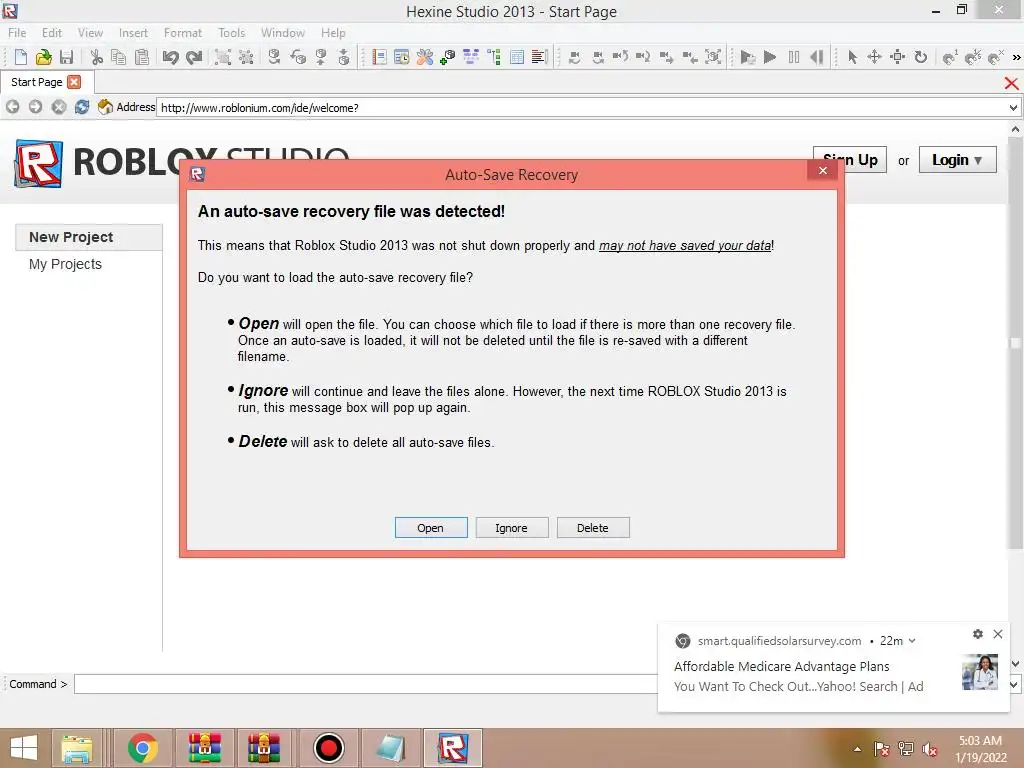Image resolution: width=1024 pixels, height=768 pixels.
Task: Open the Insert menu
Action: coord(133,33)
